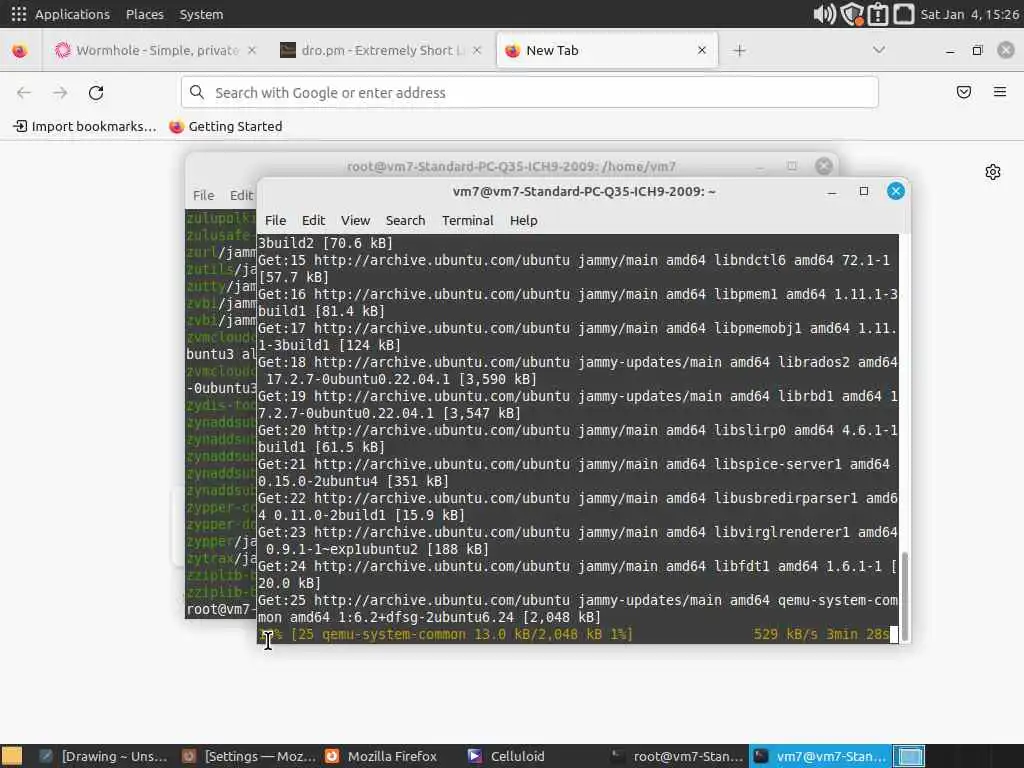Click the workspace switcher in taskbar
The height and width of the screenshot is (768, 1024).
pyautogui.click(x=908, y=756)
